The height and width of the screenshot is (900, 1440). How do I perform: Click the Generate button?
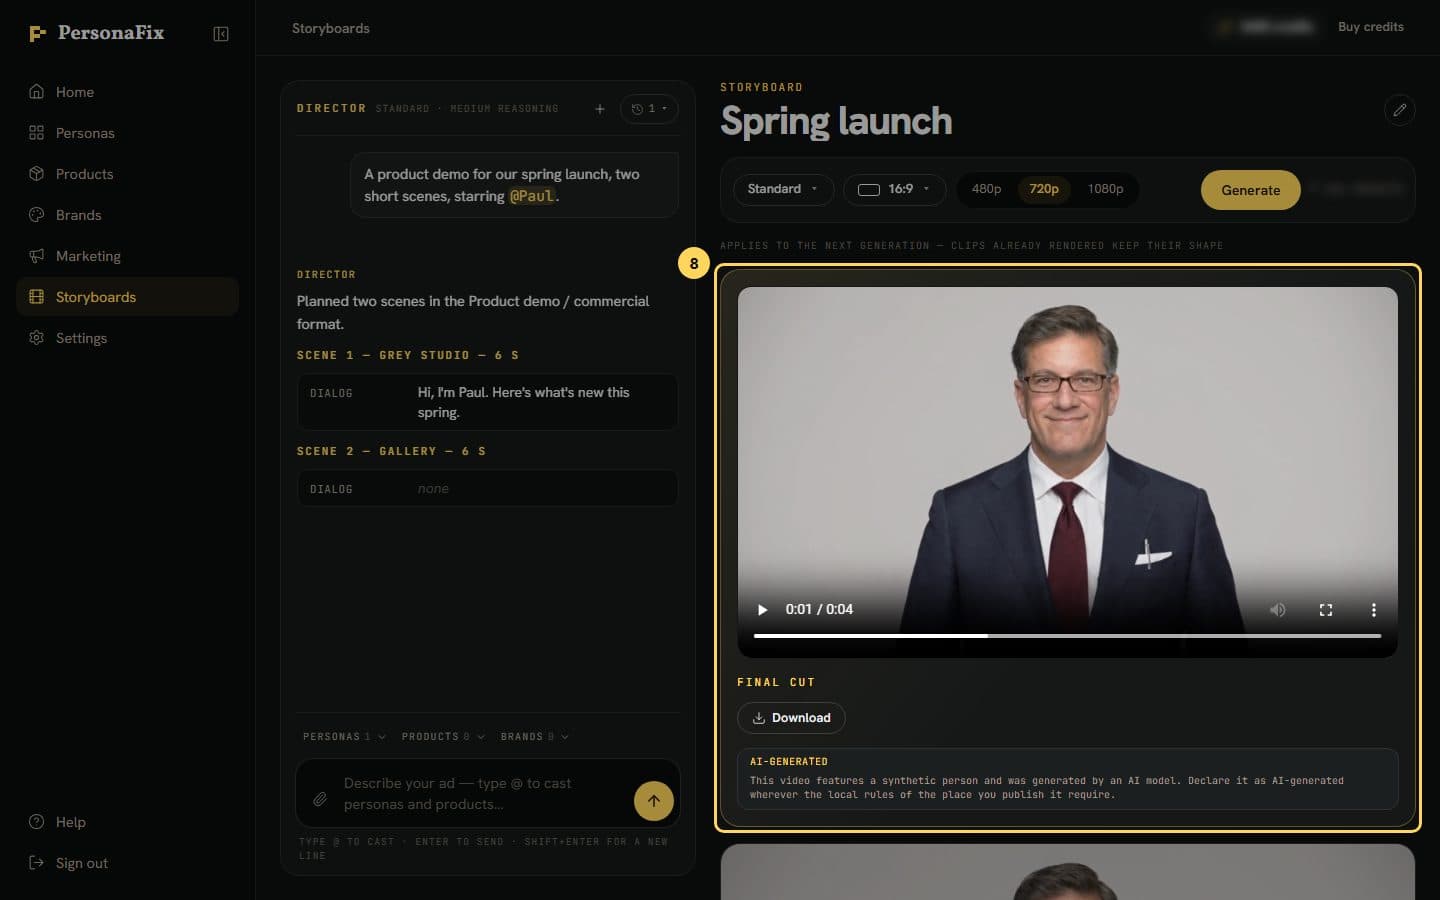tap(1250, 190)
